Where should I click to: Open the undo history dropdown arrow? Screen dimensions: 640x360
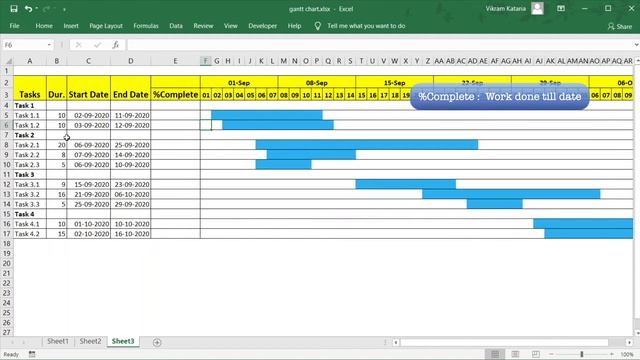(36, 9)
